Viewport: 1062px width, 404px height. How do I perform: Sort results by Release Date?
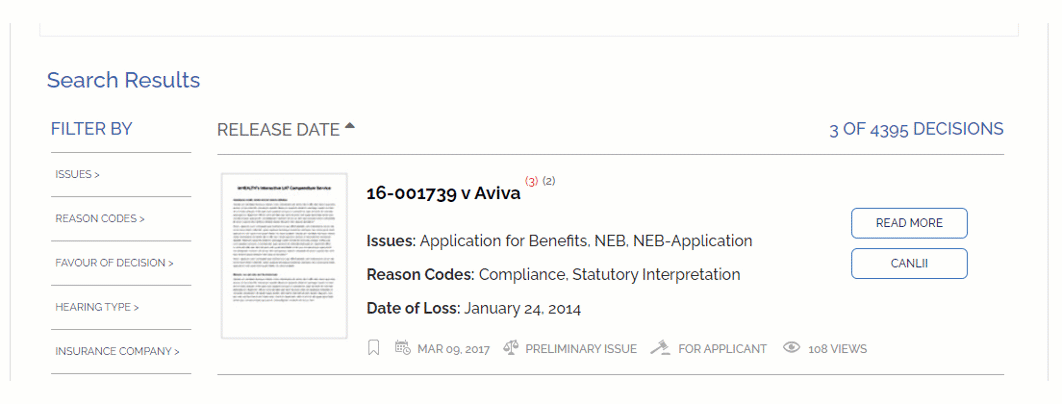point(278,129)
